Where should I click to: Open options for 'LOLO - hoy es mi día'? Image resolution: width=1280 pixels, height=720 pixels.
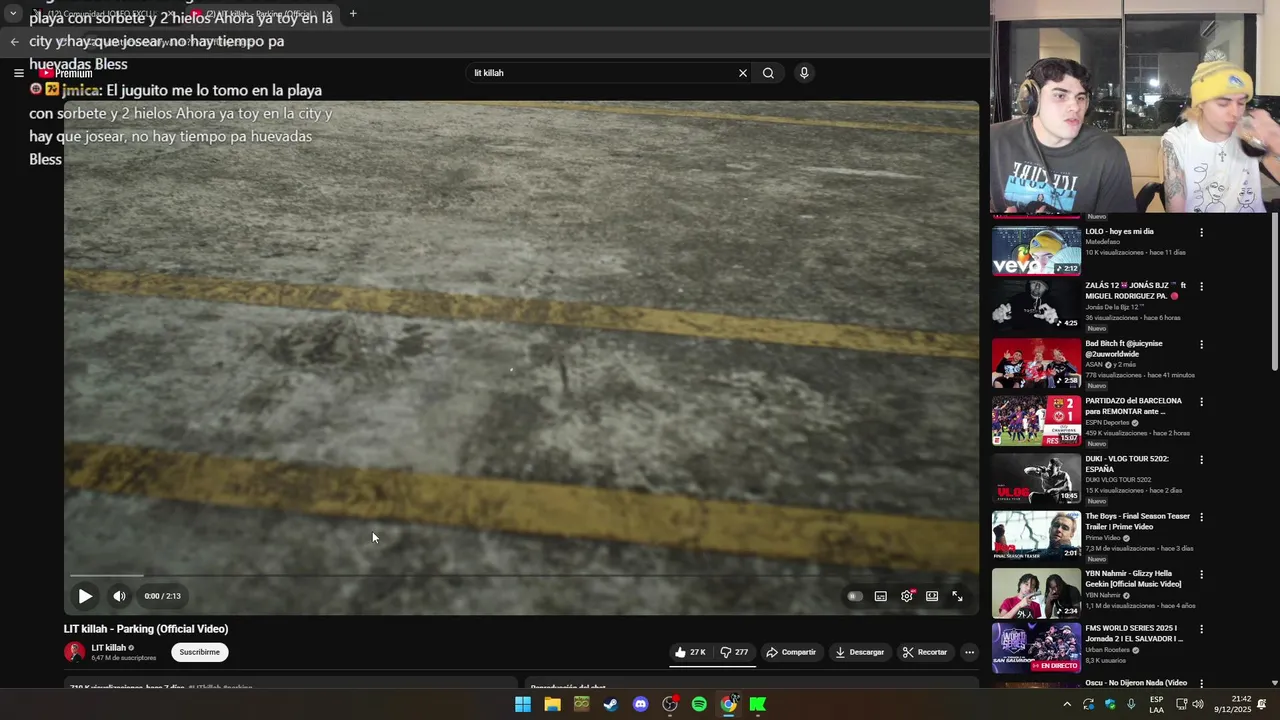pyautogui.click(x=1201, y=232)
